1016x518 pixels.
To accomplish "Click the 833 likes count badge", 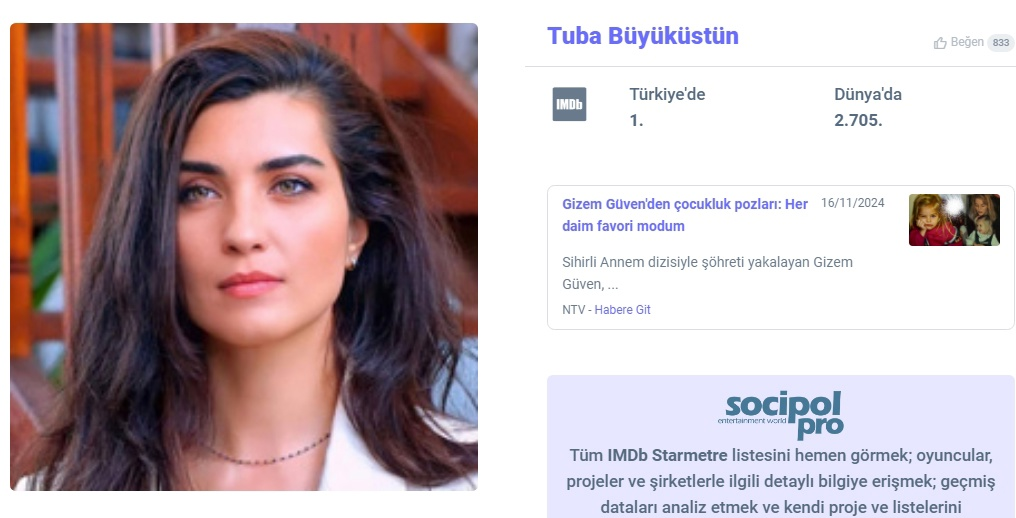I will coord(1000,43).
